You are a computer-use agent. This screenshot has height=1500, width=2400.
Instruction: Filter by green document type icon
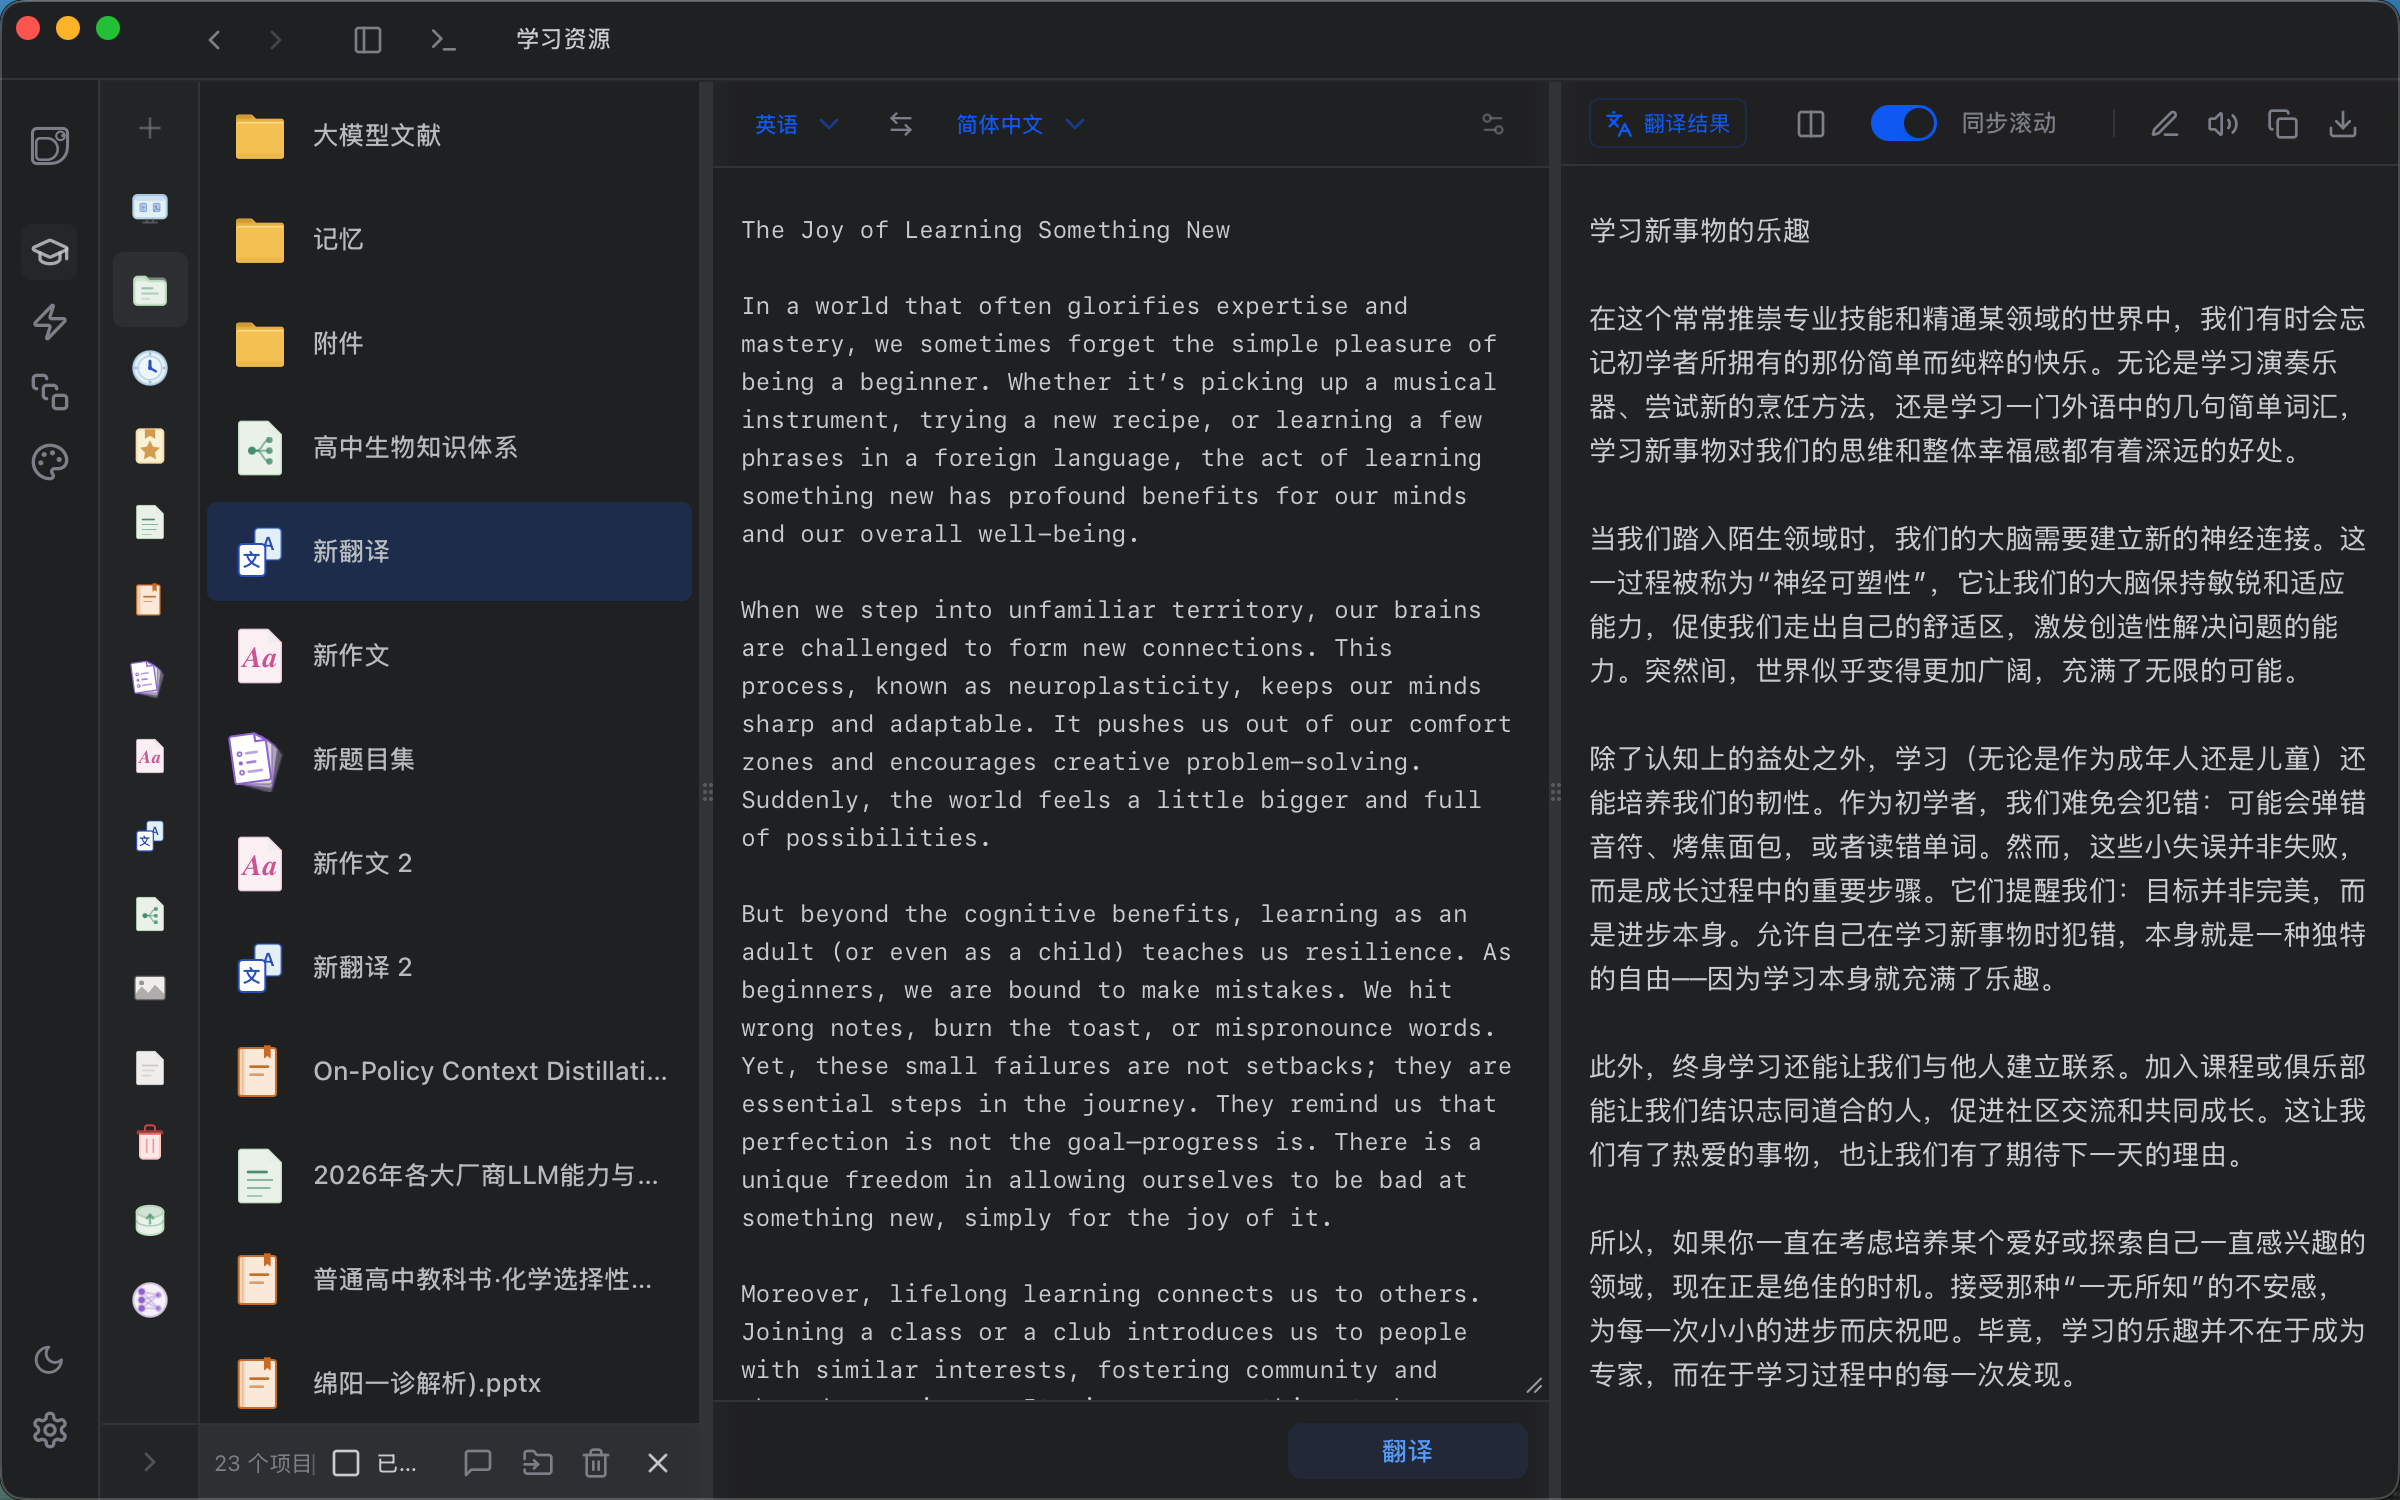[x=150, y=523]
